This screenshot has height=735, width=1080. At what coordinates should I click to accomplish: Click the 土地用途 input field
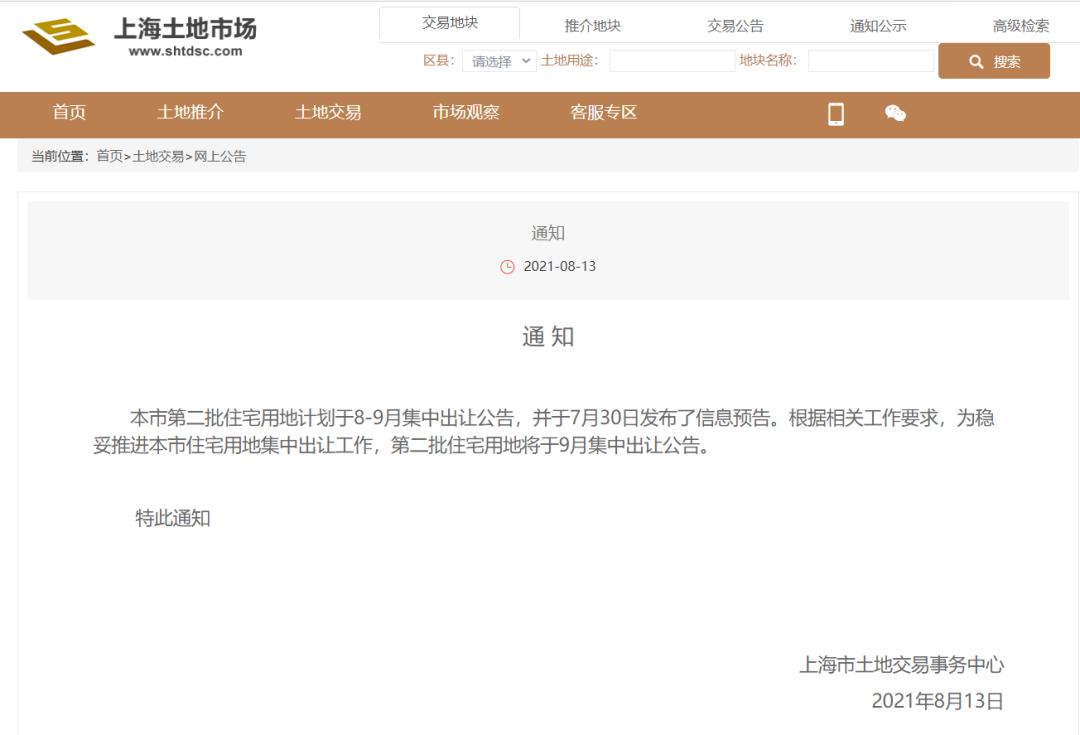pyautogui.click(x=672, y=61)
